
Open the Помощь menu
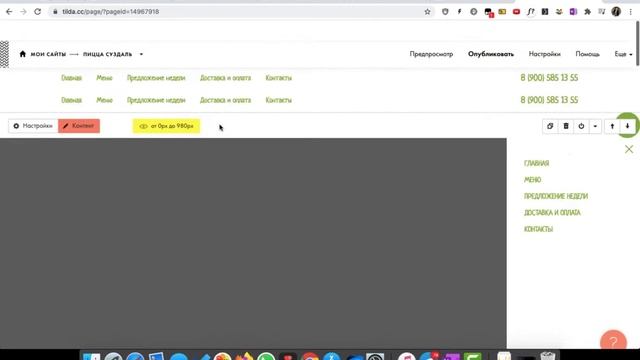(x=587, y=54)
